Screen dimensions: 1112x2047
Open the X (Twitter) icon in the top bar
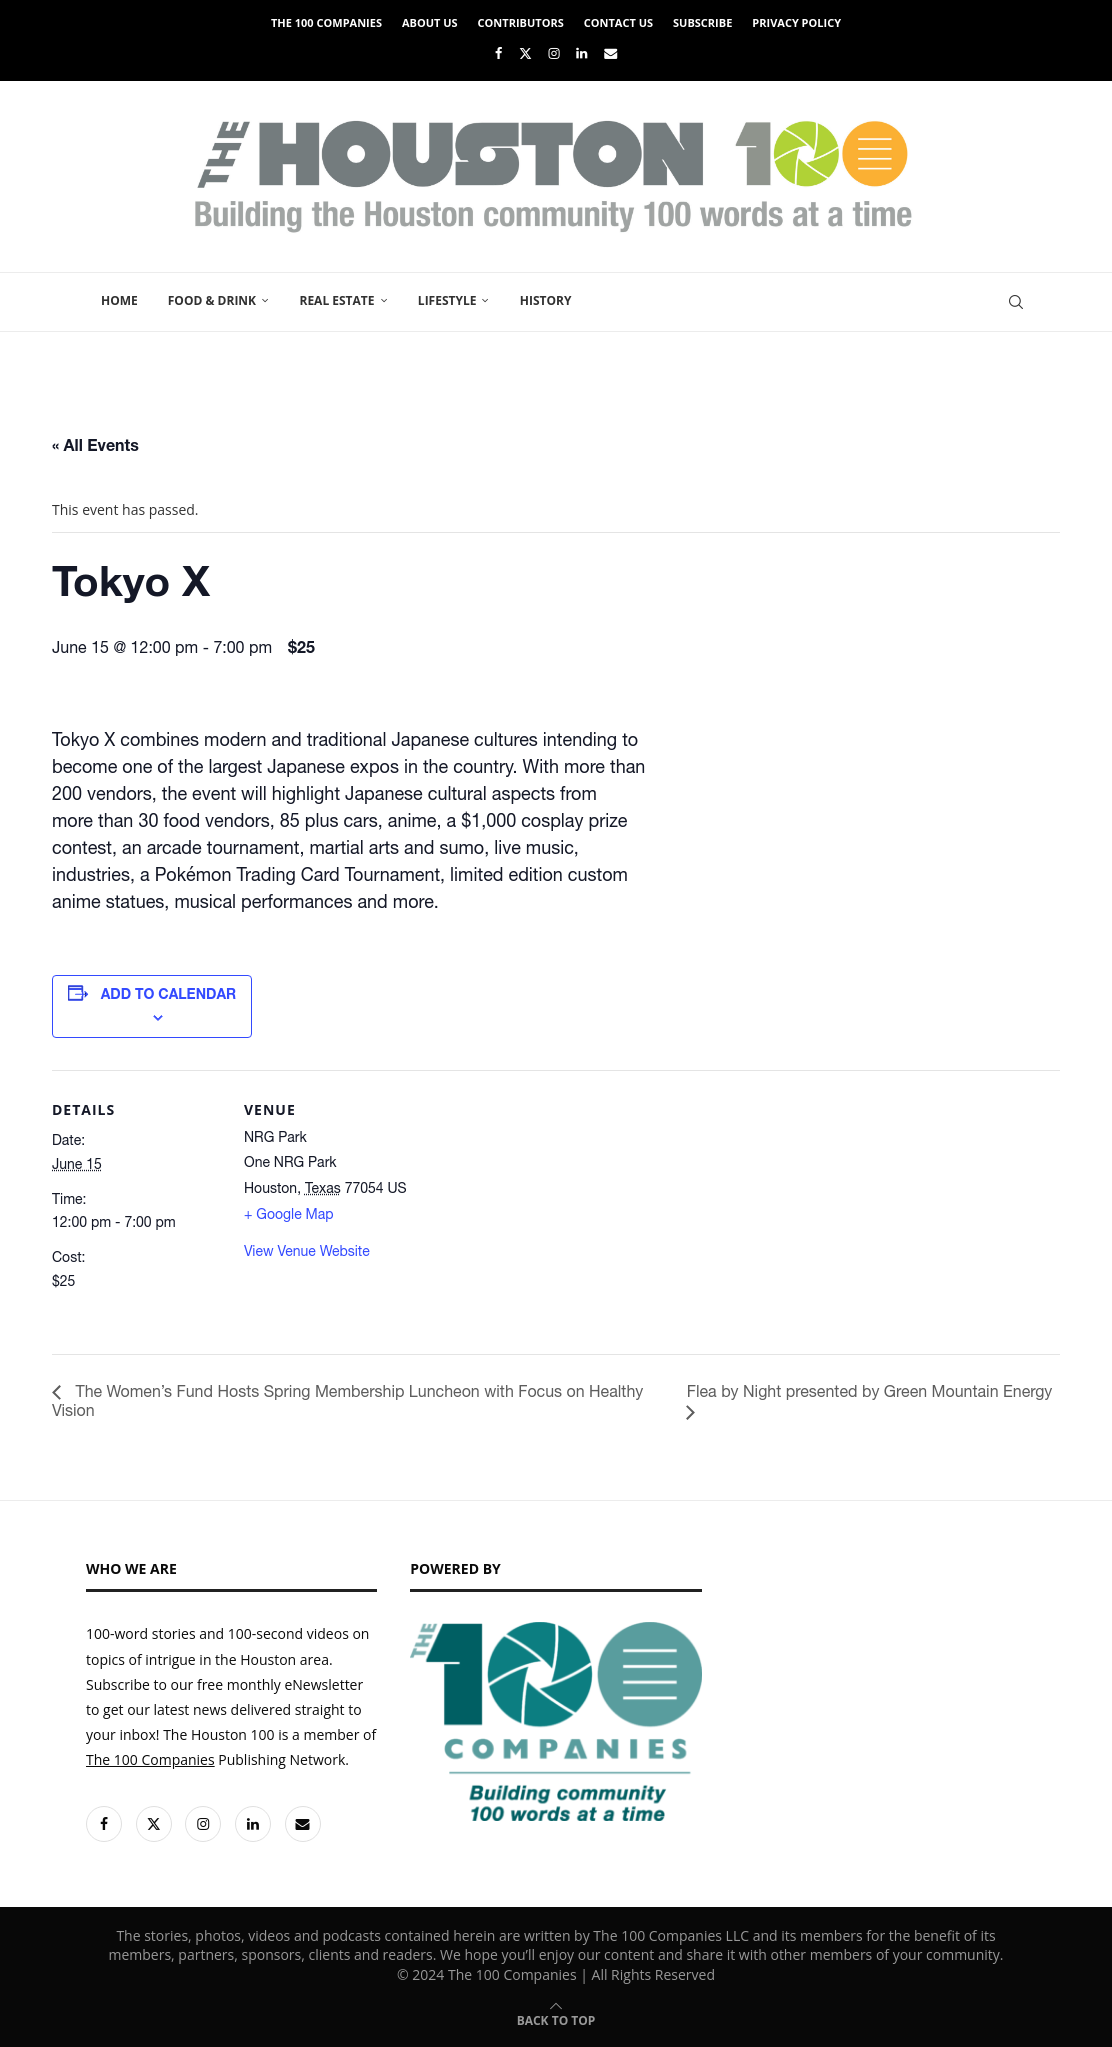tap(525, 54)
